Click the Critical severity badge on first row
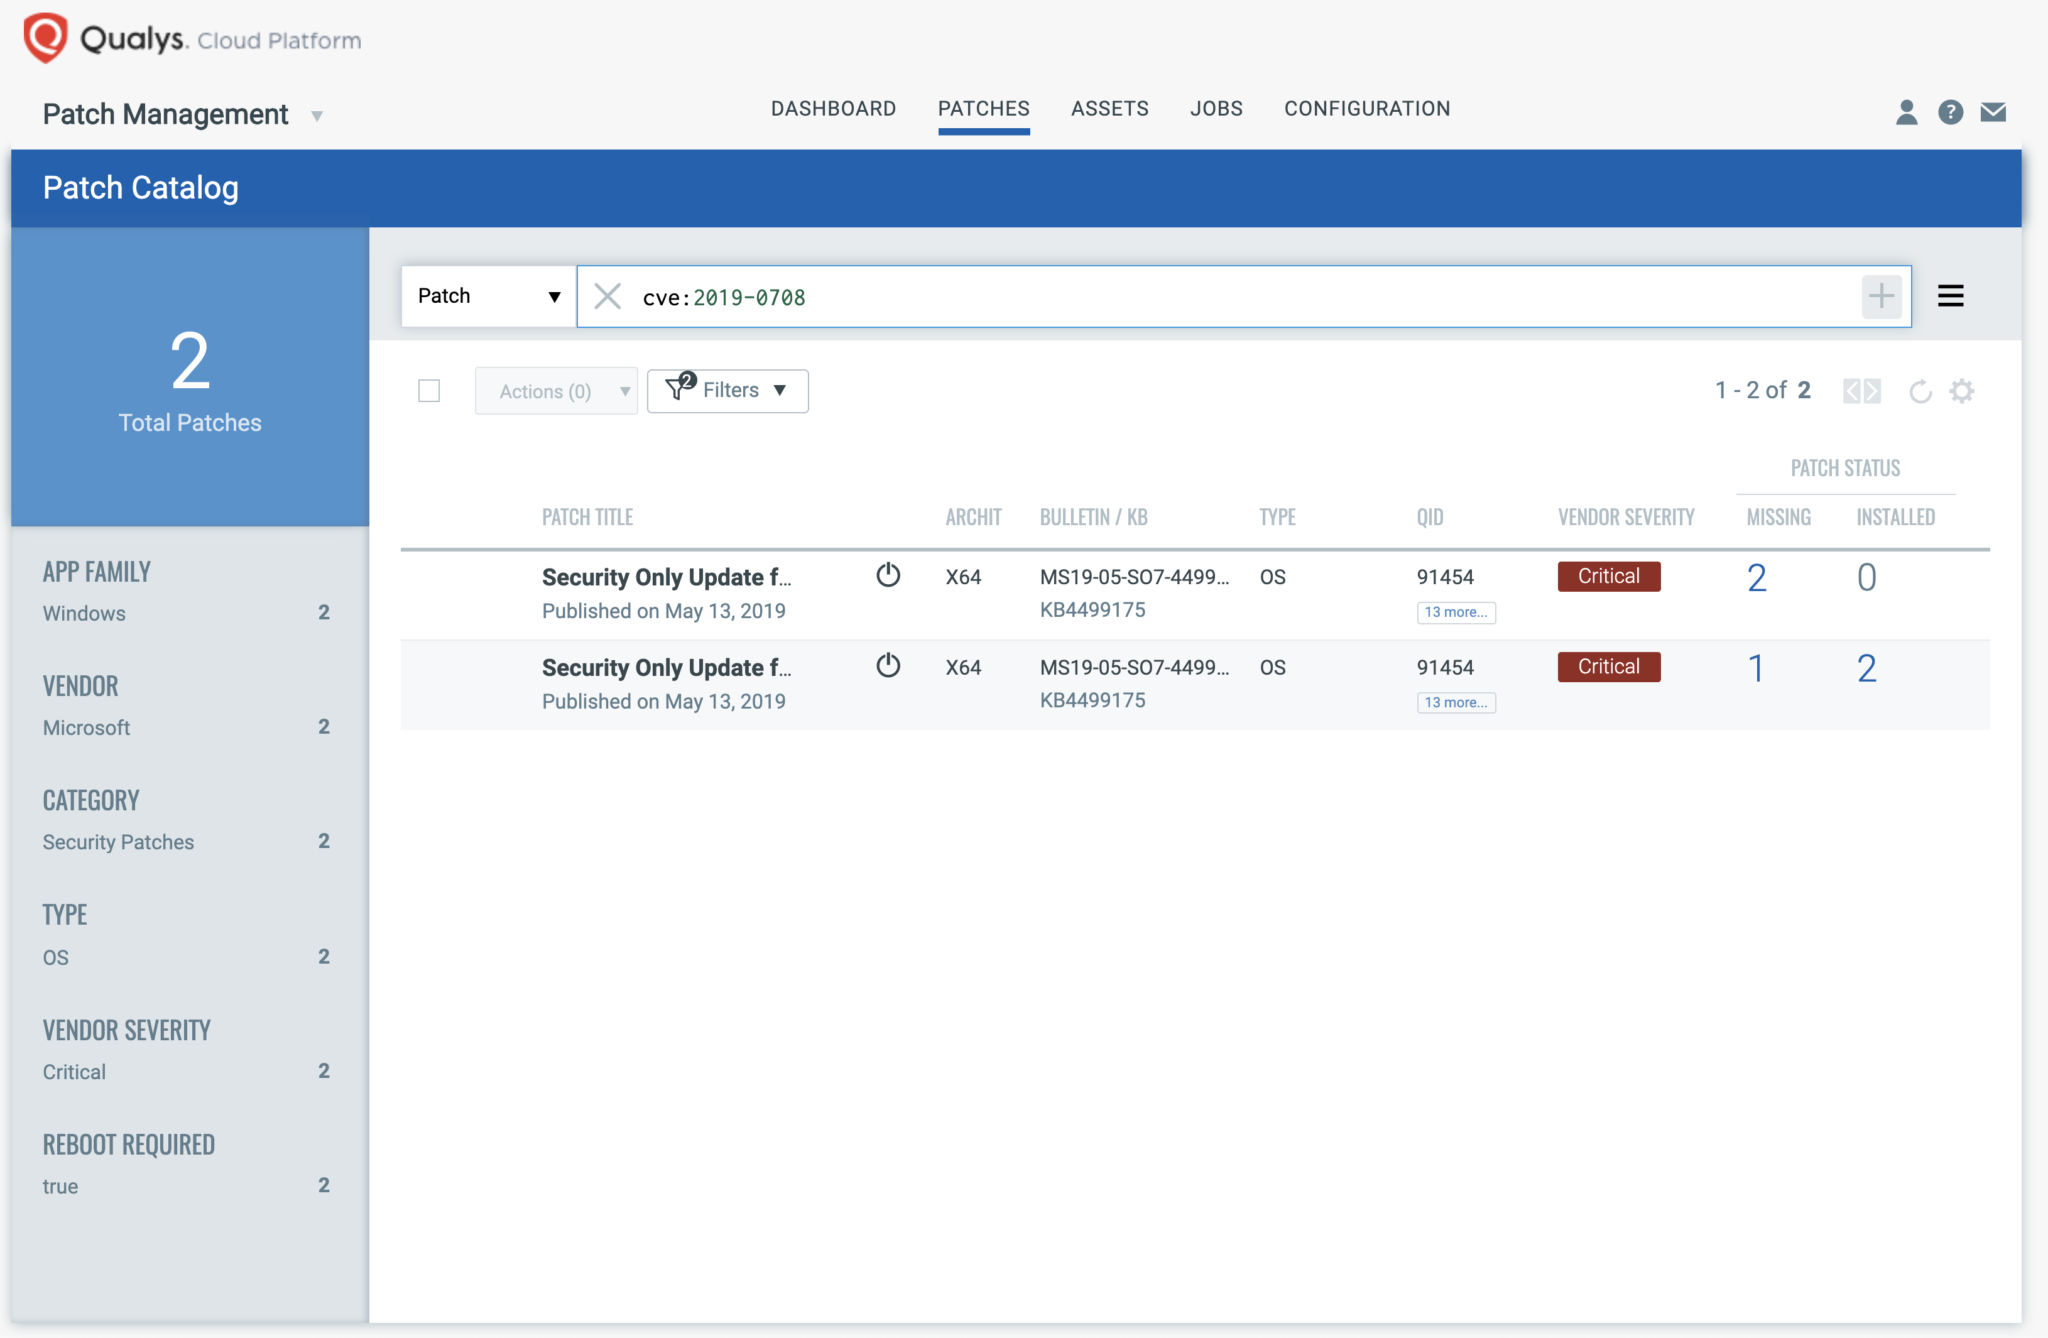Screen dimensions: 2048x1338 1608,575
